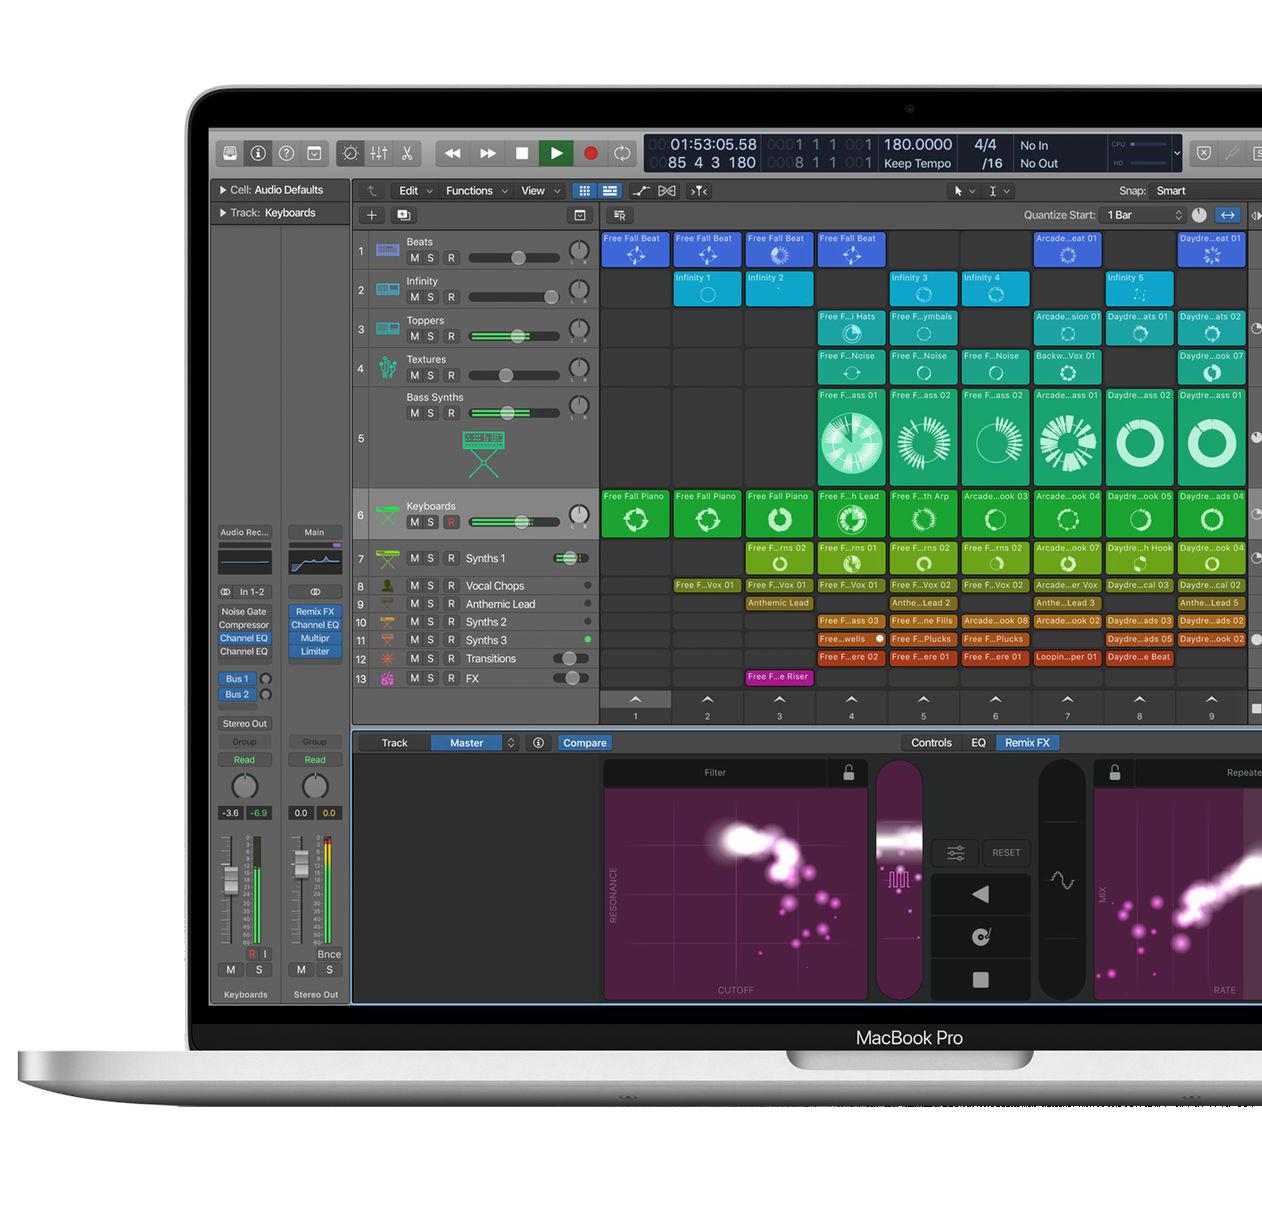Viewport: 1262px width, 1205px height.
Task: Switch to the Controls tab
Action: [931, 743]
